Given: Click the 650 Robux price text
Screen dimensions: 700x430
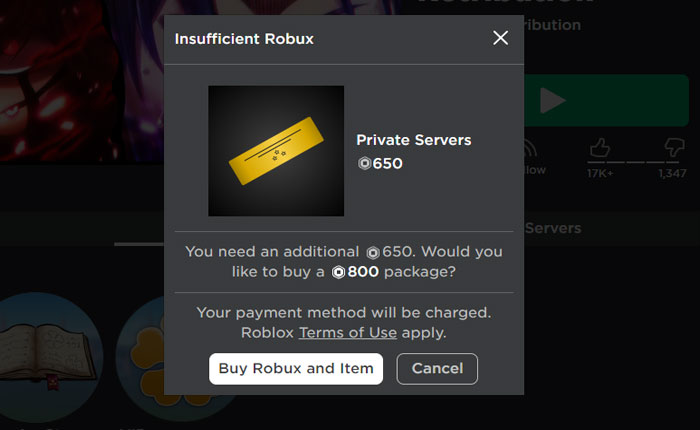Looking at the screenshot, I should 387,163.
